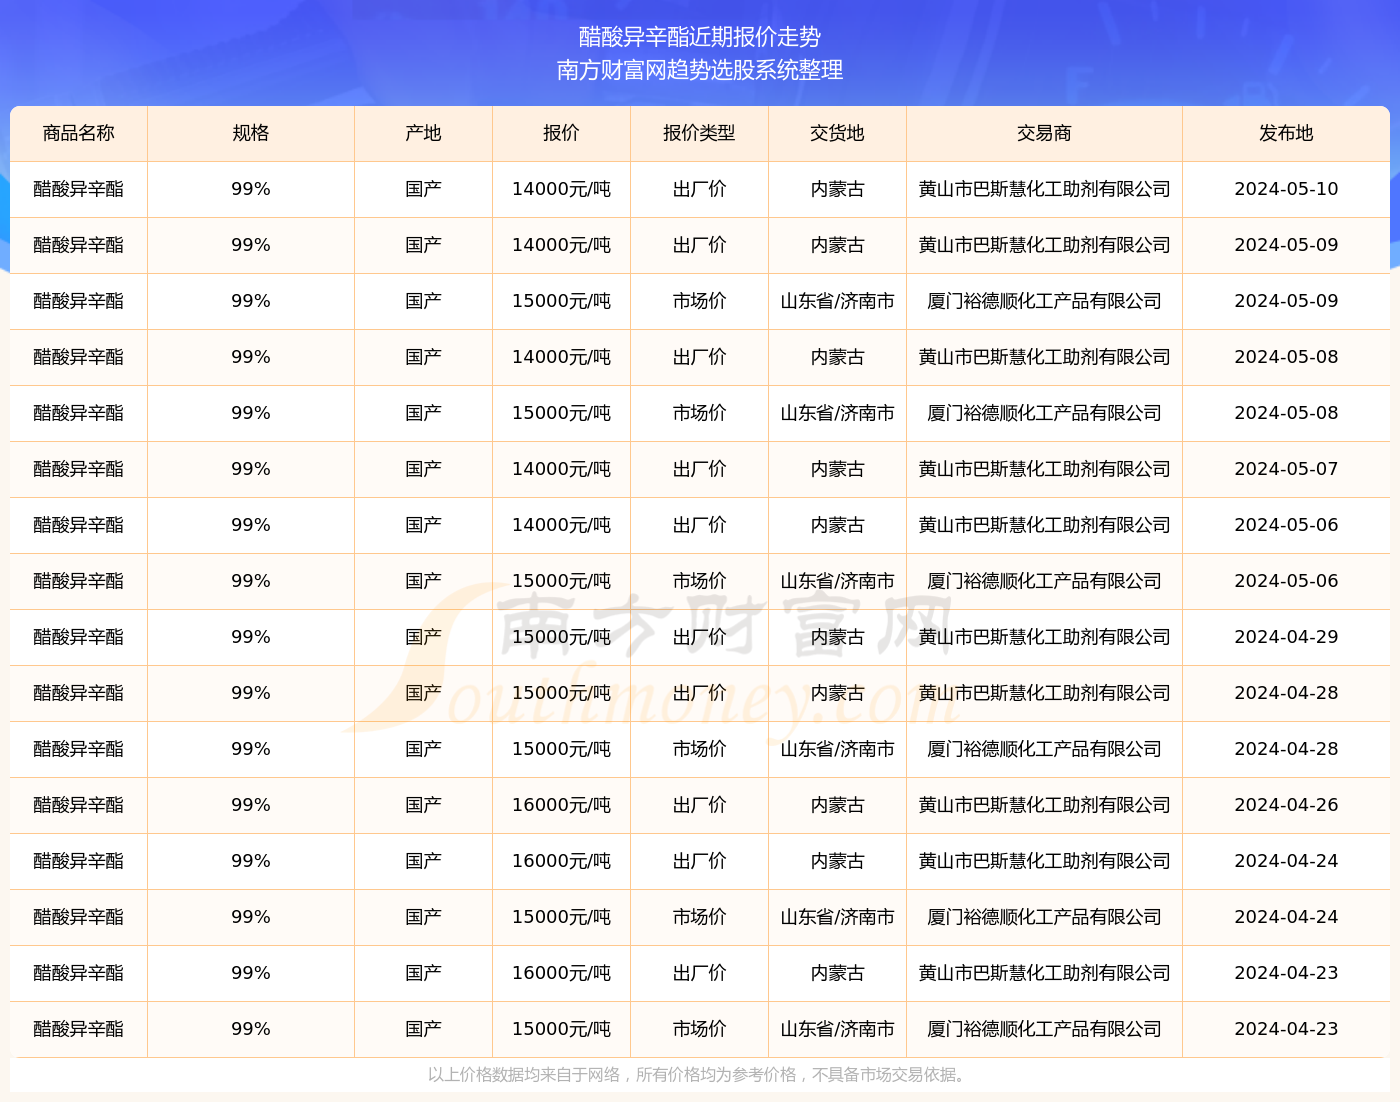Viewport: 1400px width, 1102px height.
Task: Click 山东省/济南市 in the 2024-05-06 row
Action: (x=837, y=581)
